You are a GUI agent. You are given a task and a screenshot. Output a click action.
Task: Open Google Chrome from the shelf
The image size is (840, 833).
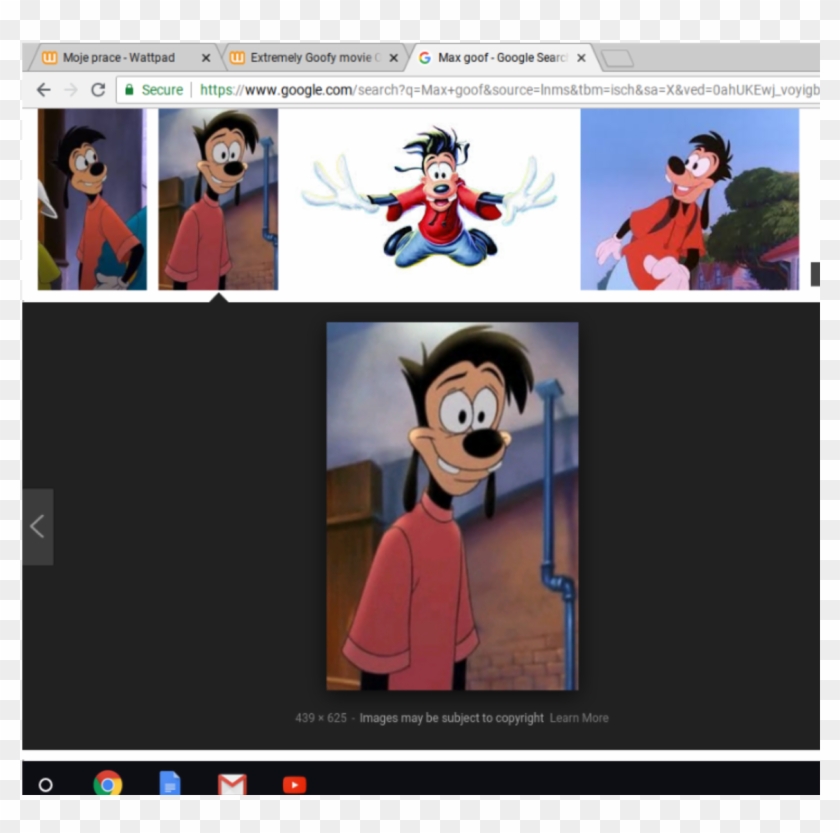(108, 783)
